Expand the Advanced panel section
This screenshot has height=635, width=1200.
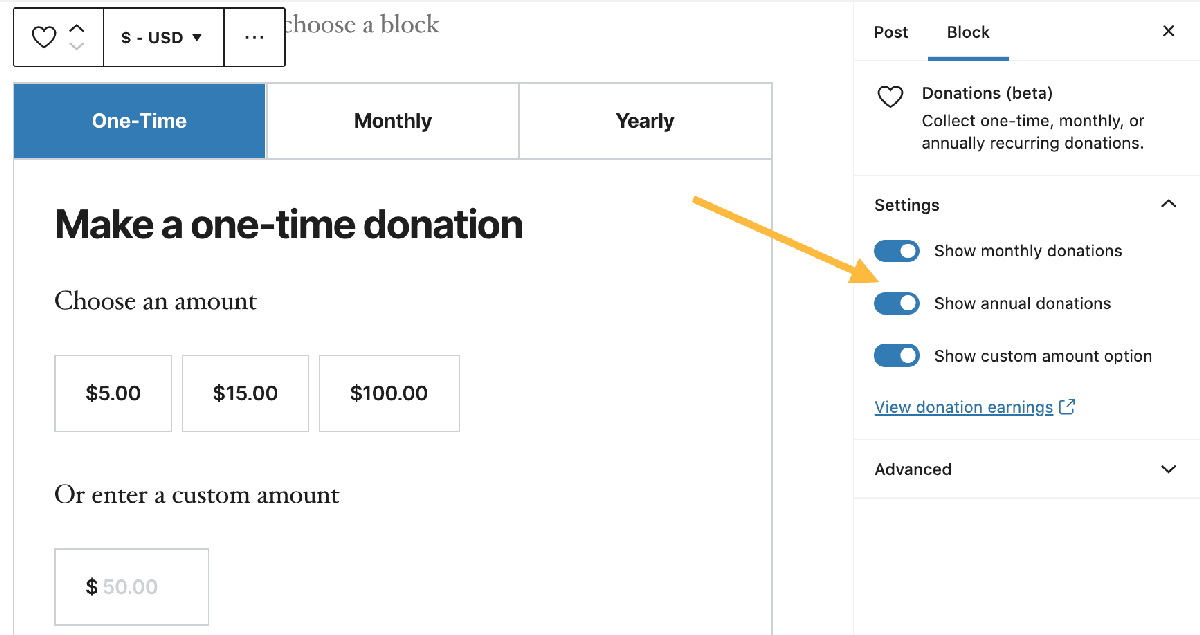pyautogui.click(x=1168, y=469)
